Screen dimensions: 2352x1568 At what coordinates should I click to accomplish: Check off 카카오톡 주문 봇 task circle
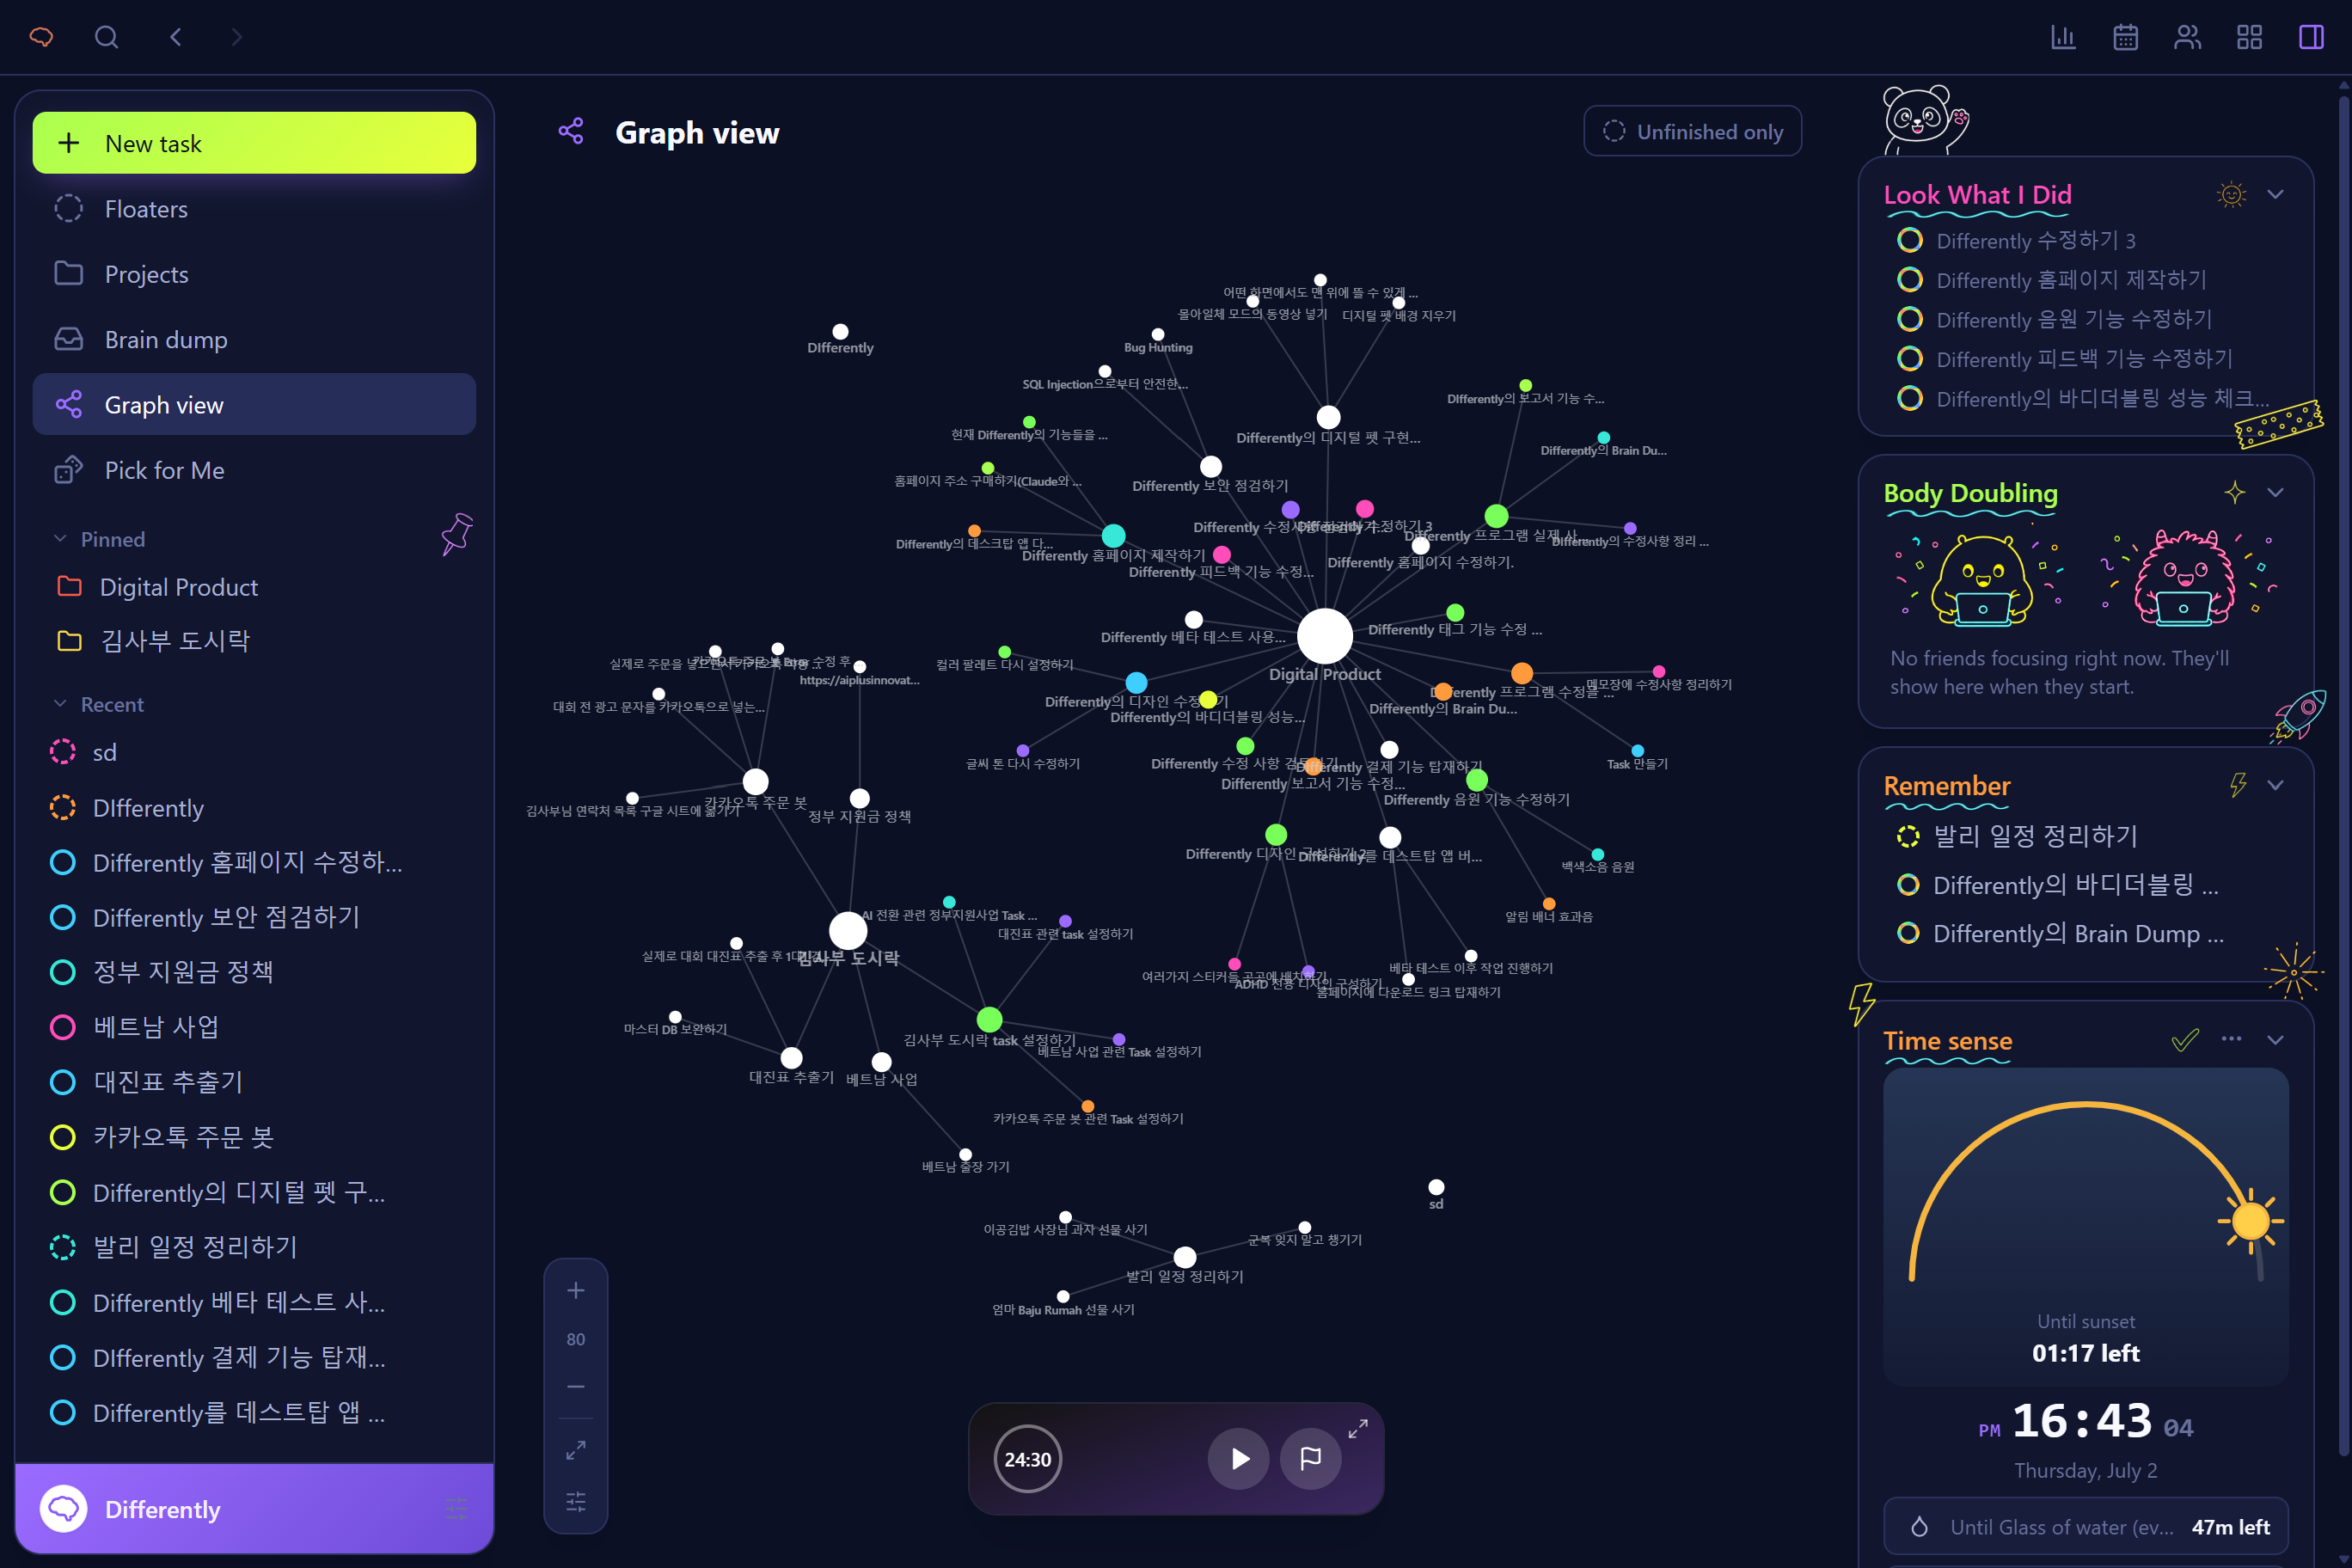(x=63, y=1137)
